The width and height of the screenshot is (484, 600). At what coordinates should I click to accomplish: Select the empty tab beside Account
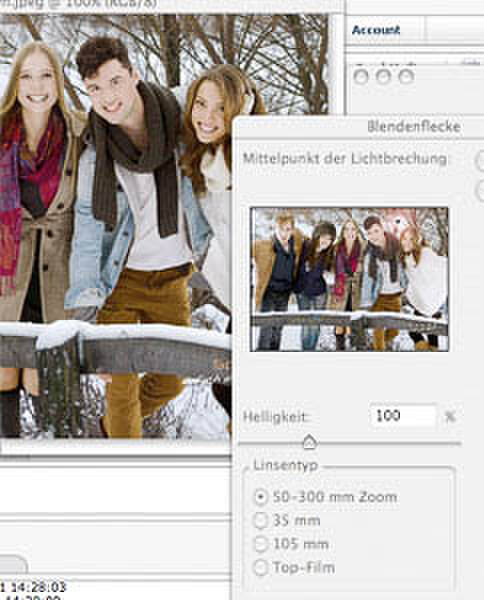(455, 30)
